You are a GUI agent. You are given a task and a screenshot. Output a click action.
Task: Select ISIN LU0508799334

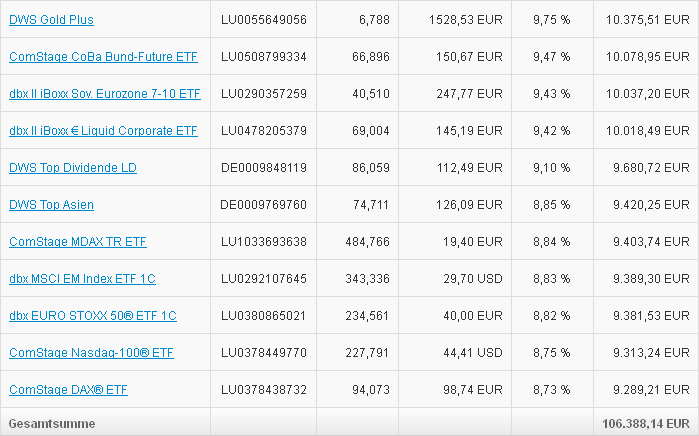(264, 57)
